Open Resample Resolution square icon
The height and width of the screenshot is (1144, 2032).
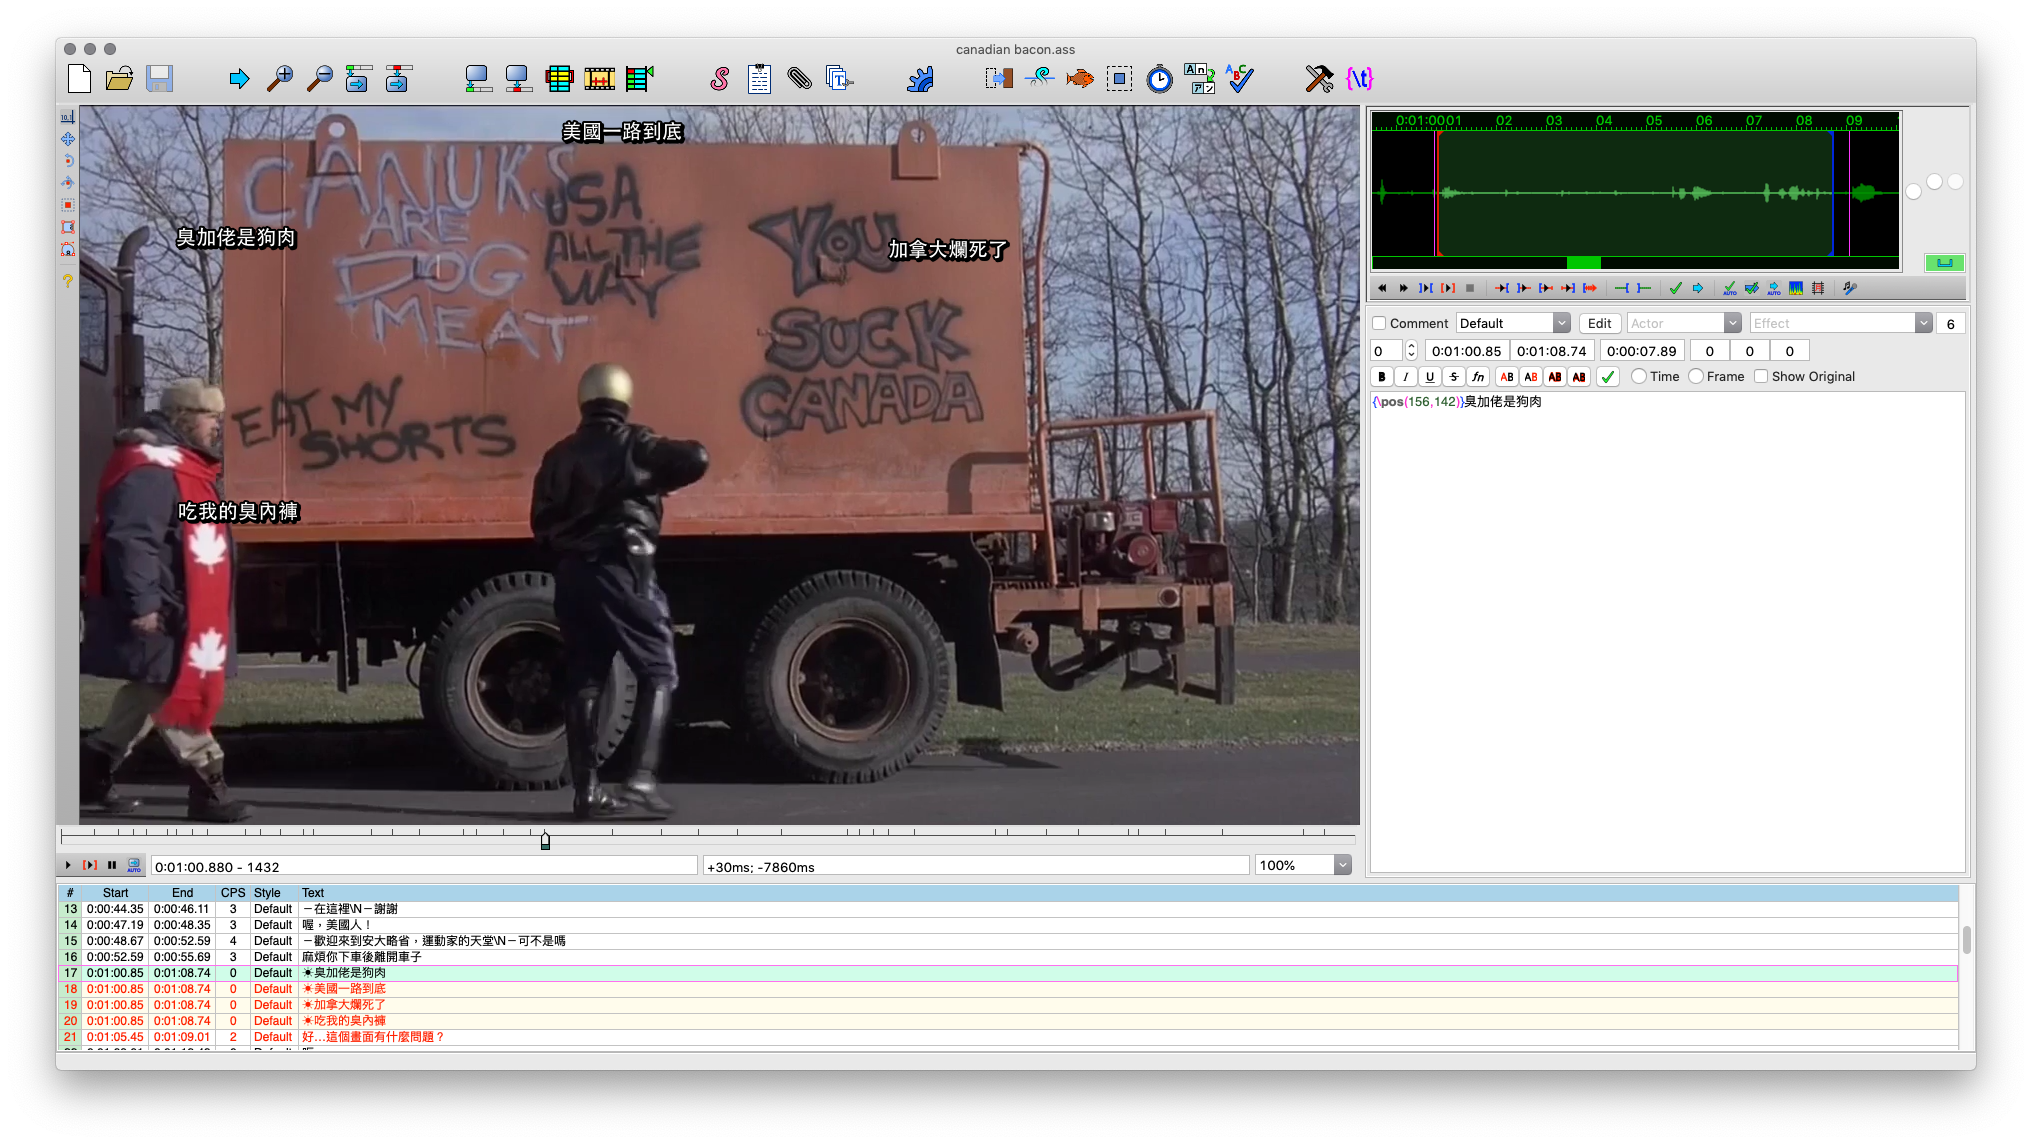pos(1119,78)
